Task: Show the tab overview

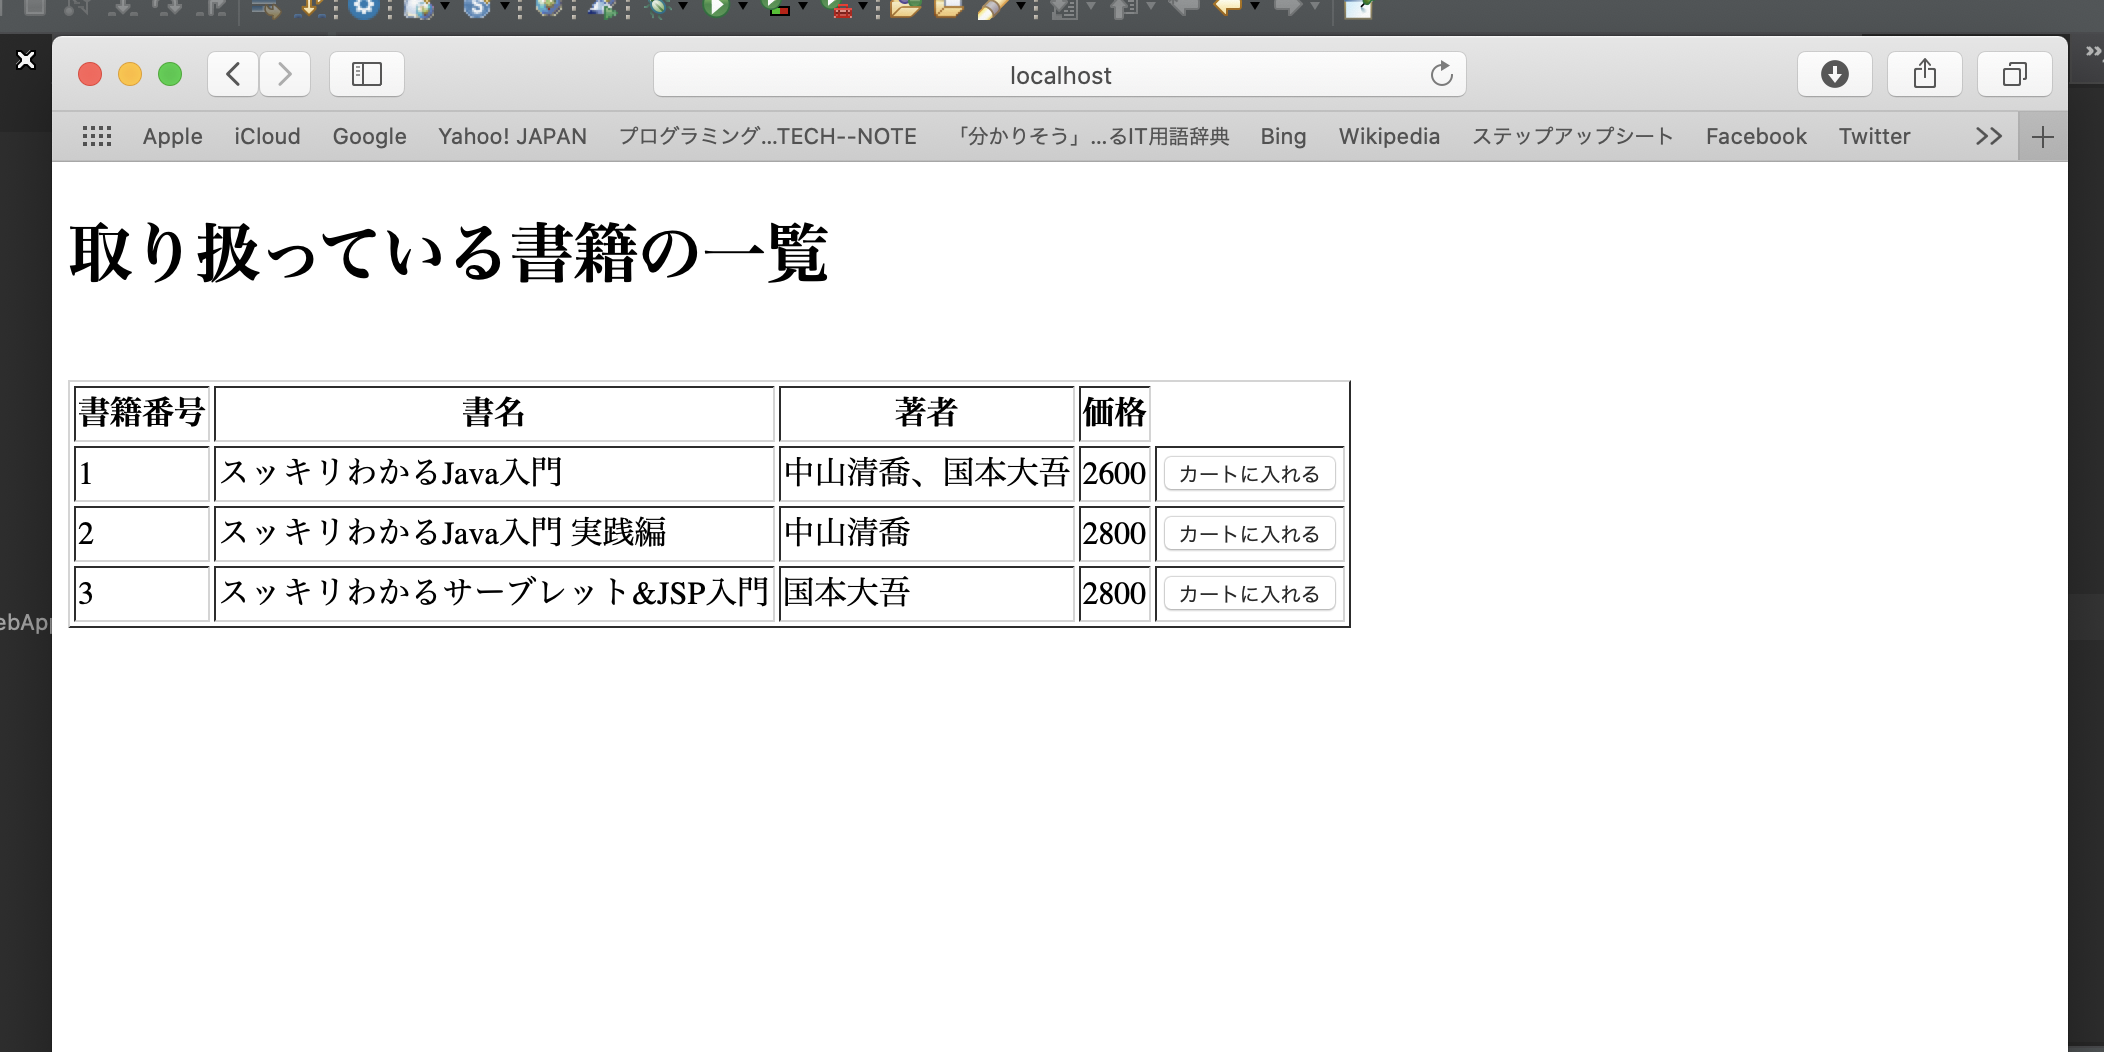Action: [2014, 74]
